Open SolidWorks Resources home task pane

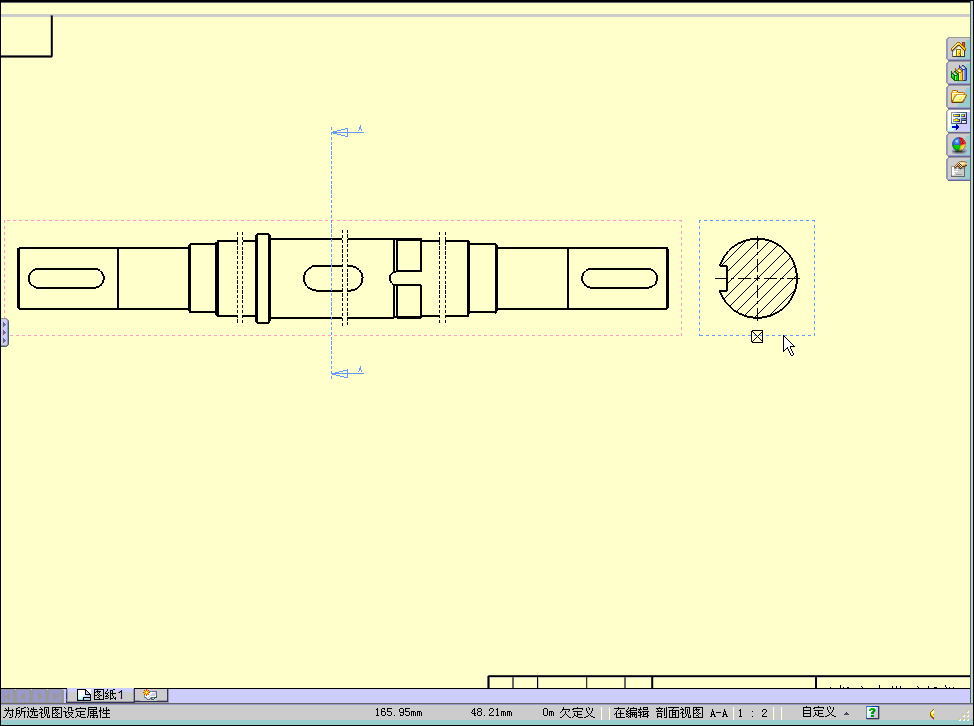click(958, 49)
